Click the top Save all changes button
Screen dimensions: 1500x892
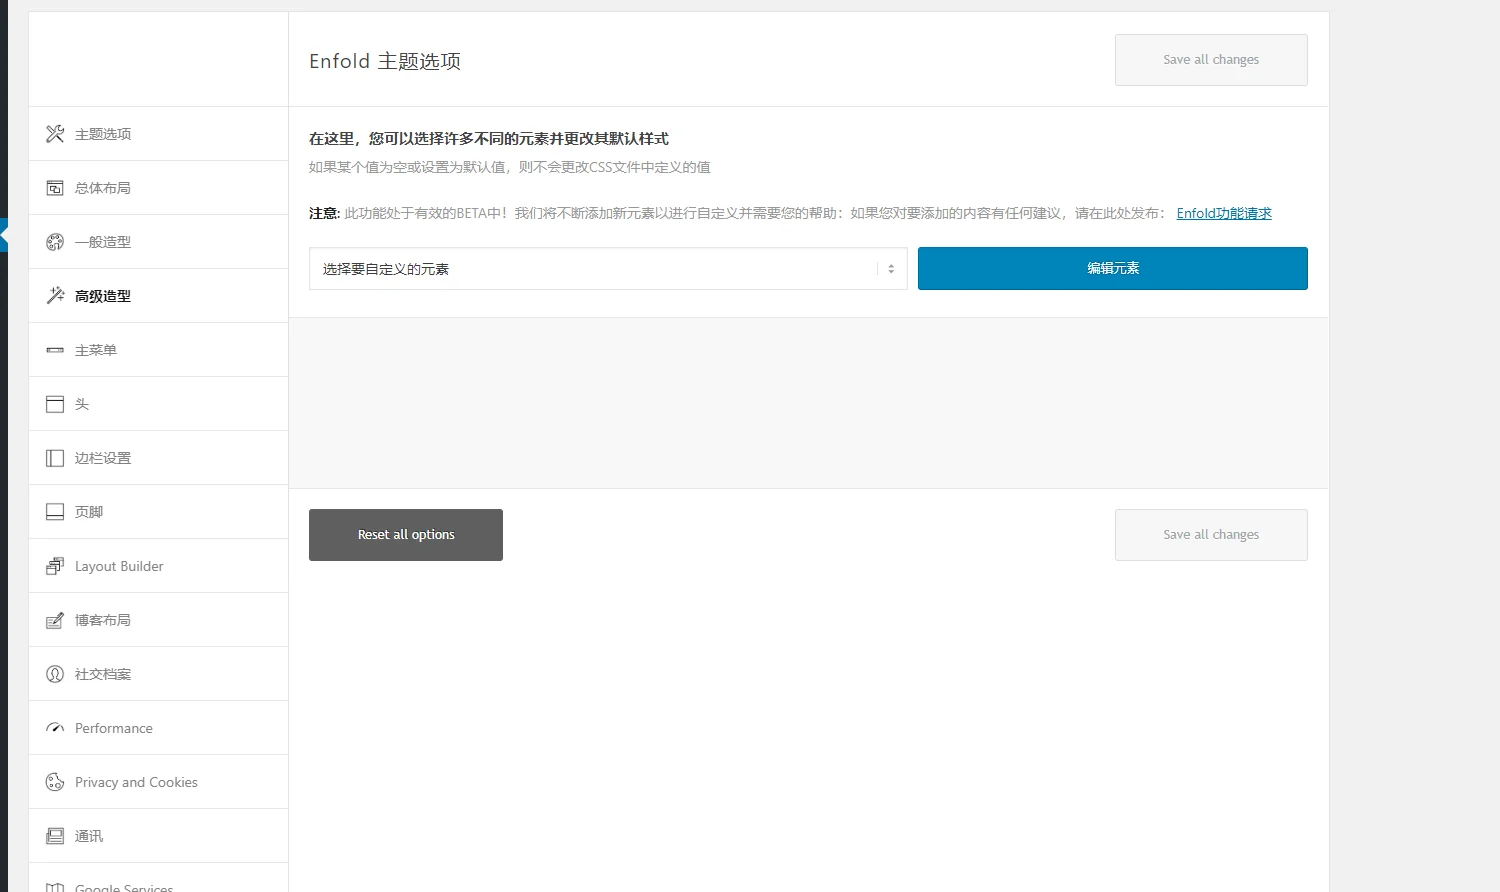click(x=1211, y=60)
